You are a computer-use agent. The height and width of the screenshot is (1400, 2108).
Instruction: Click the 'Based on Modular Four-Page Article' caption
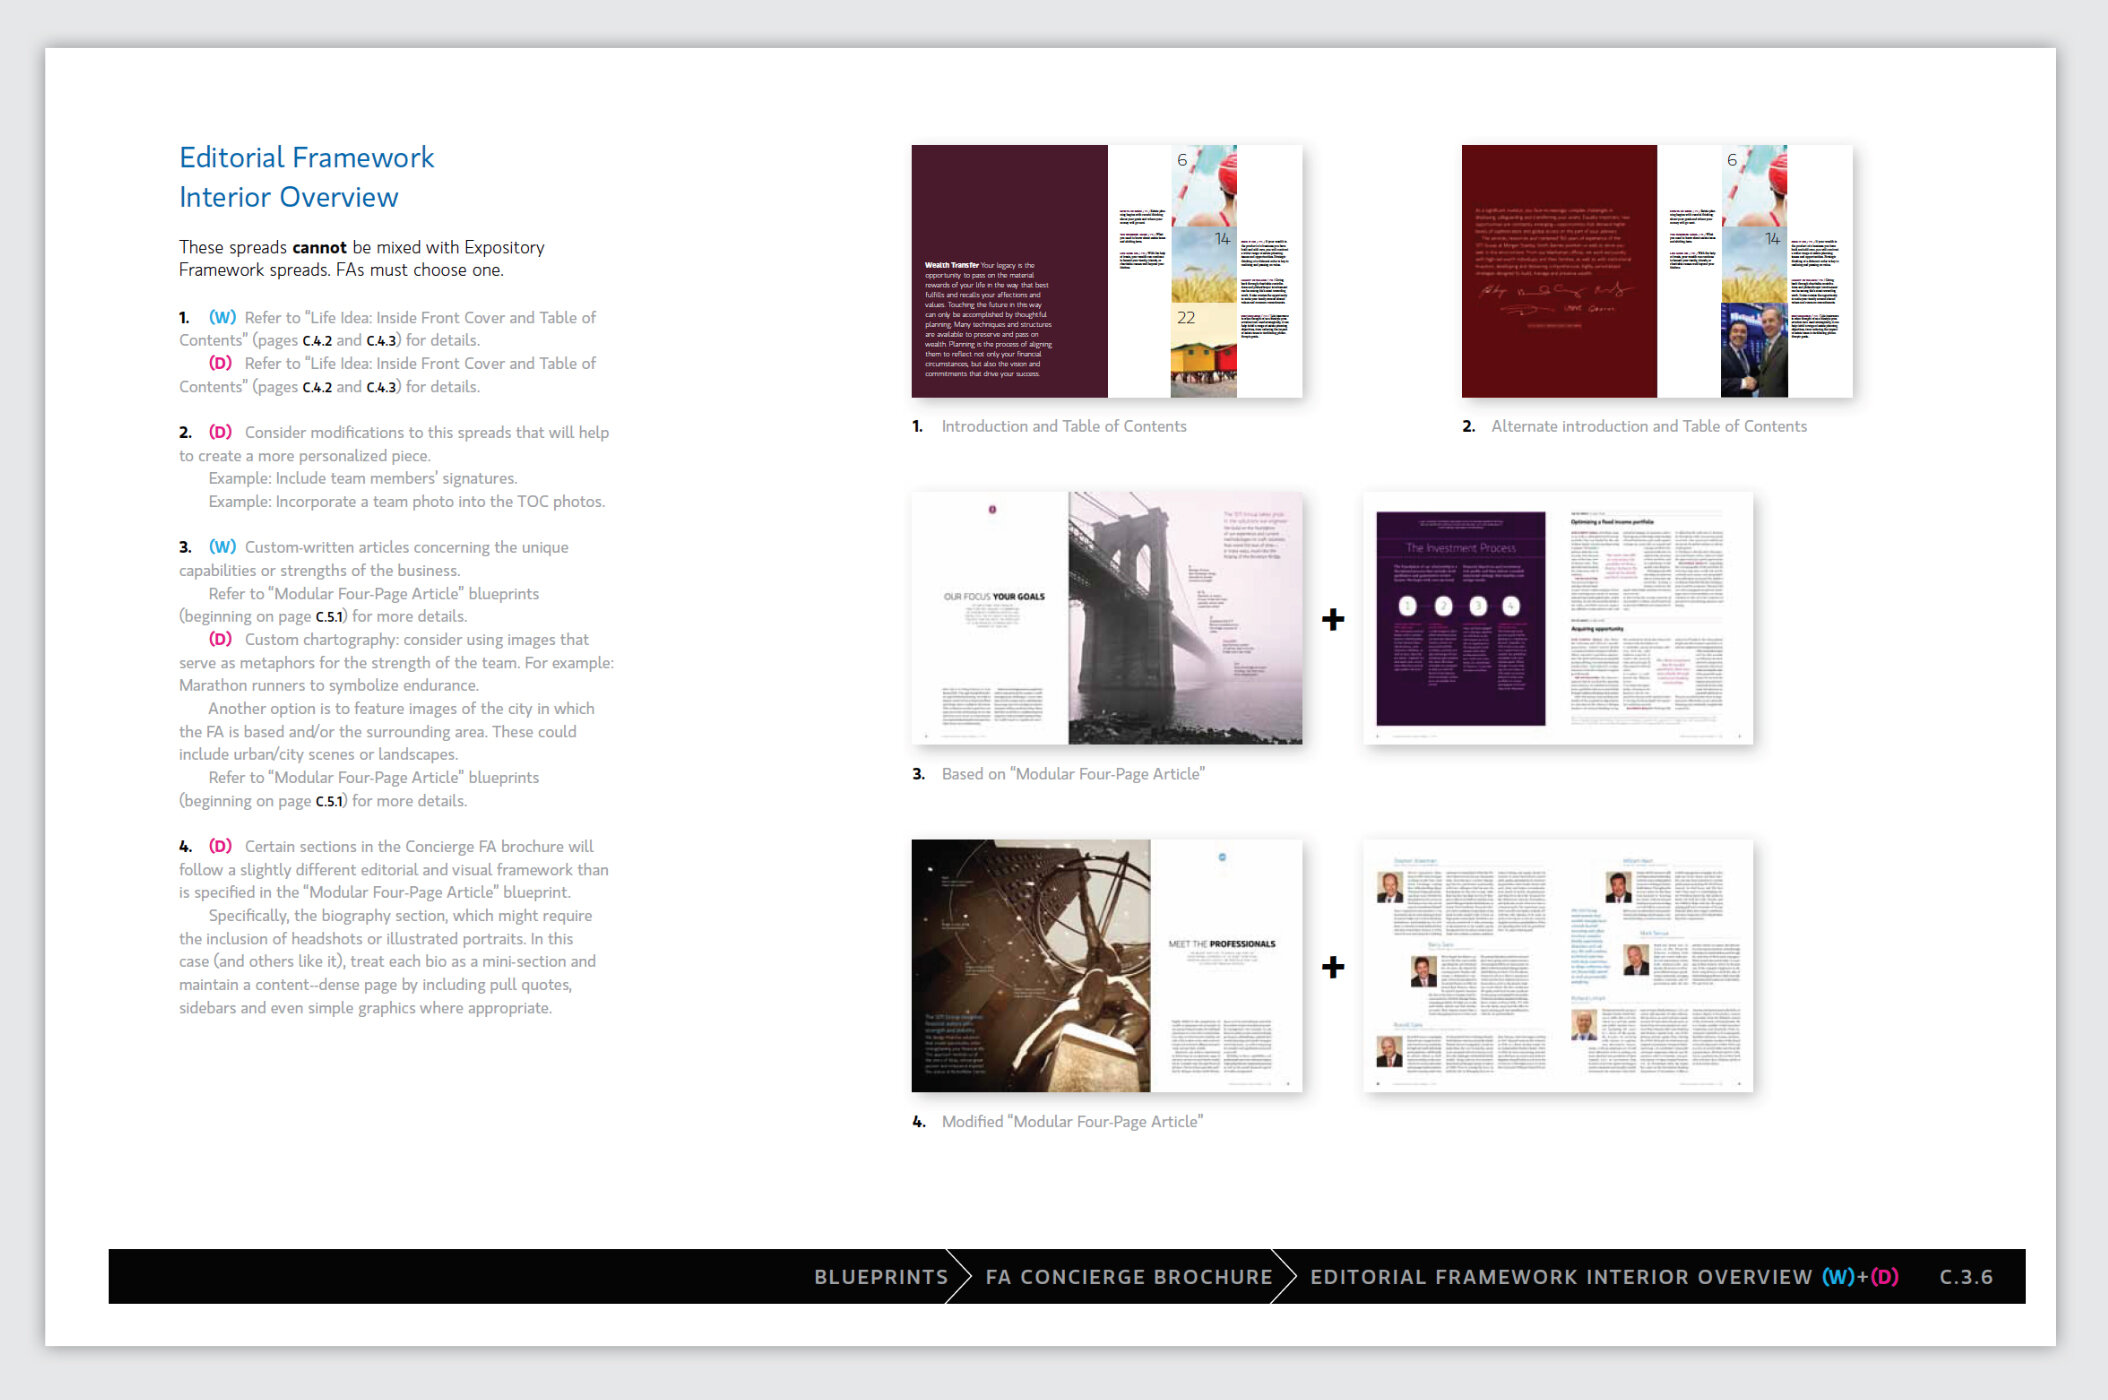pyautogui.click(x=1072, y=774)
